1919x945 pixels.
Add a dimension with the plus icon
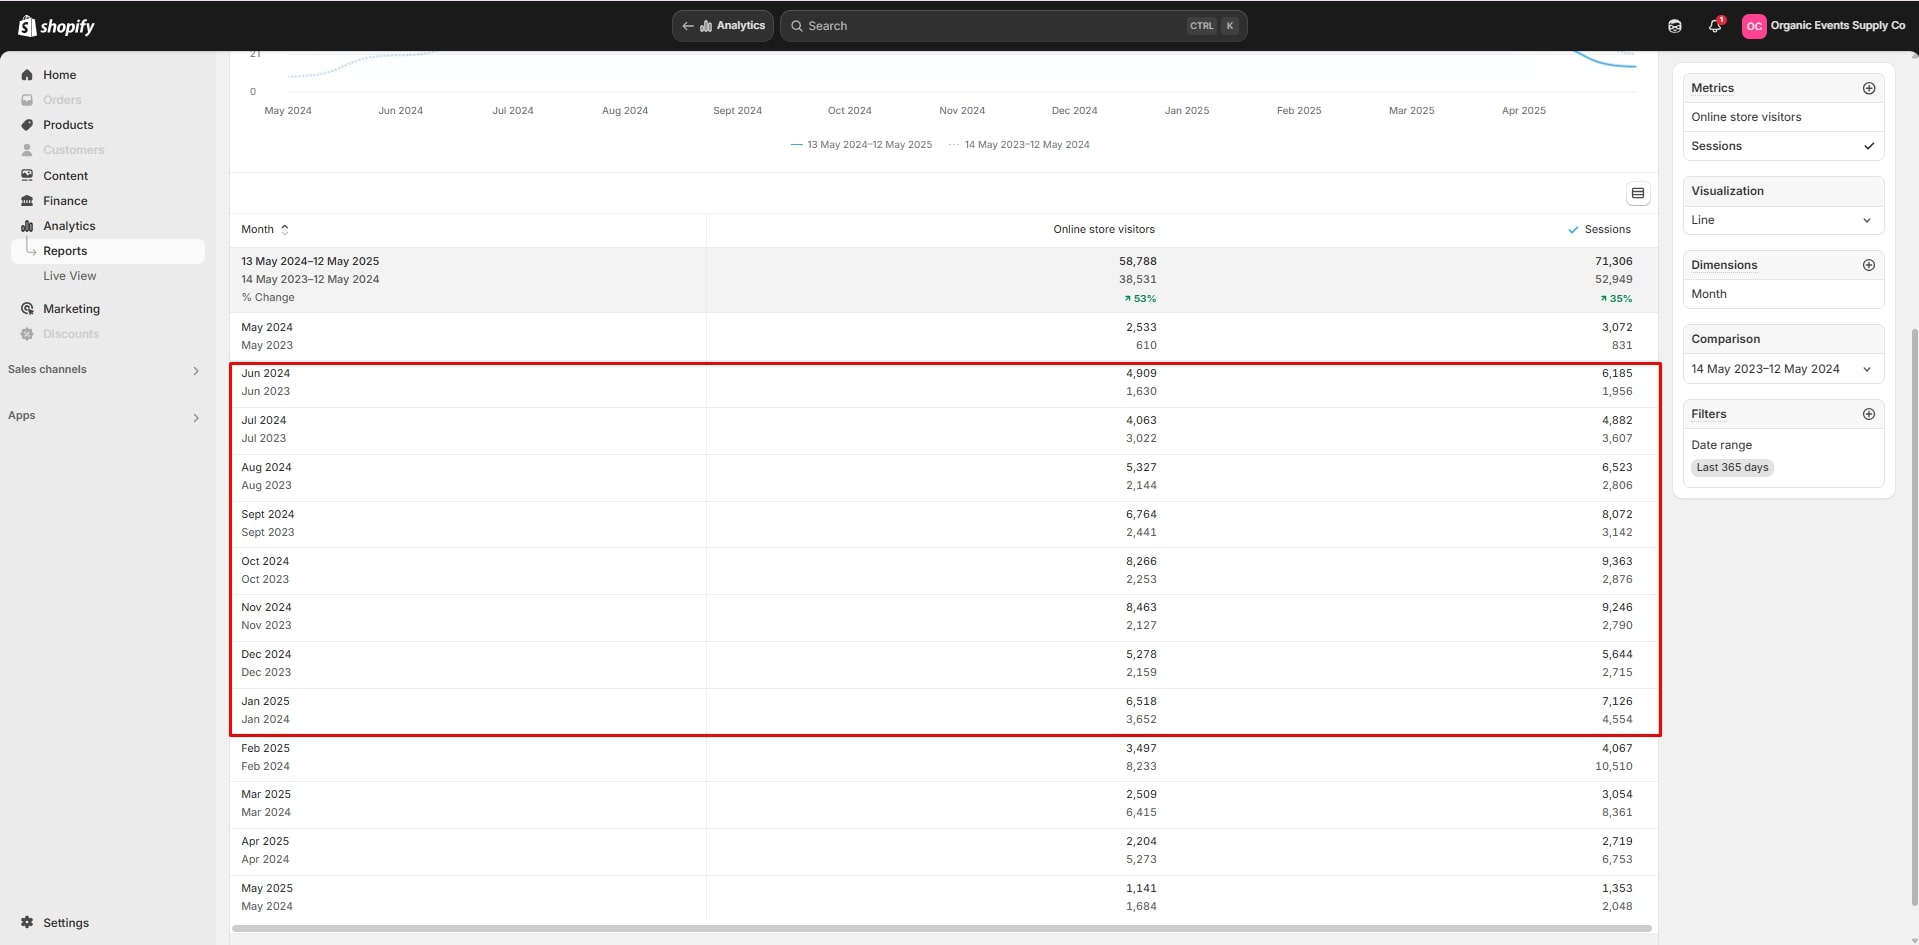pos(1868,265)
